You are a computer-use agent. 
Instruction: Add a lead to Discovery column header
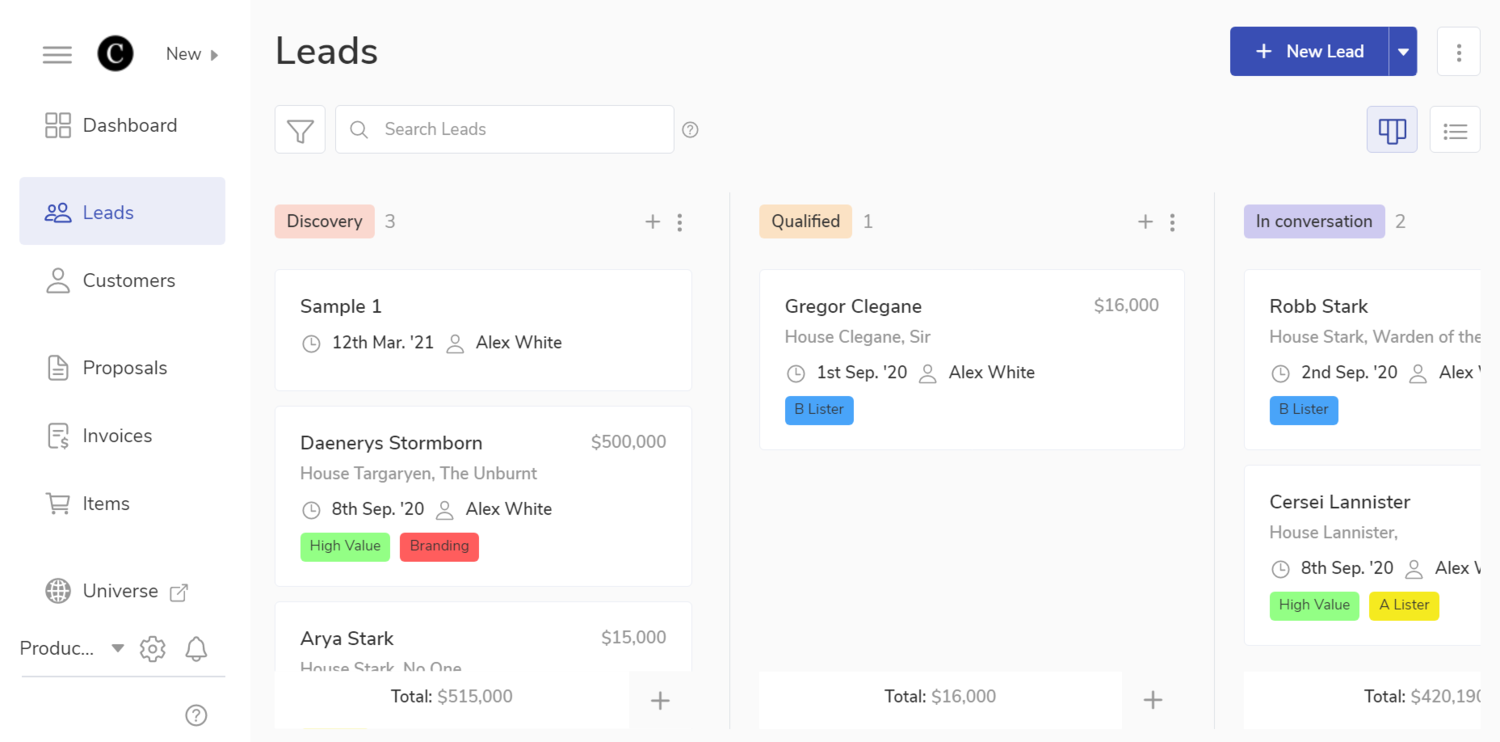[x=652, y=222]
